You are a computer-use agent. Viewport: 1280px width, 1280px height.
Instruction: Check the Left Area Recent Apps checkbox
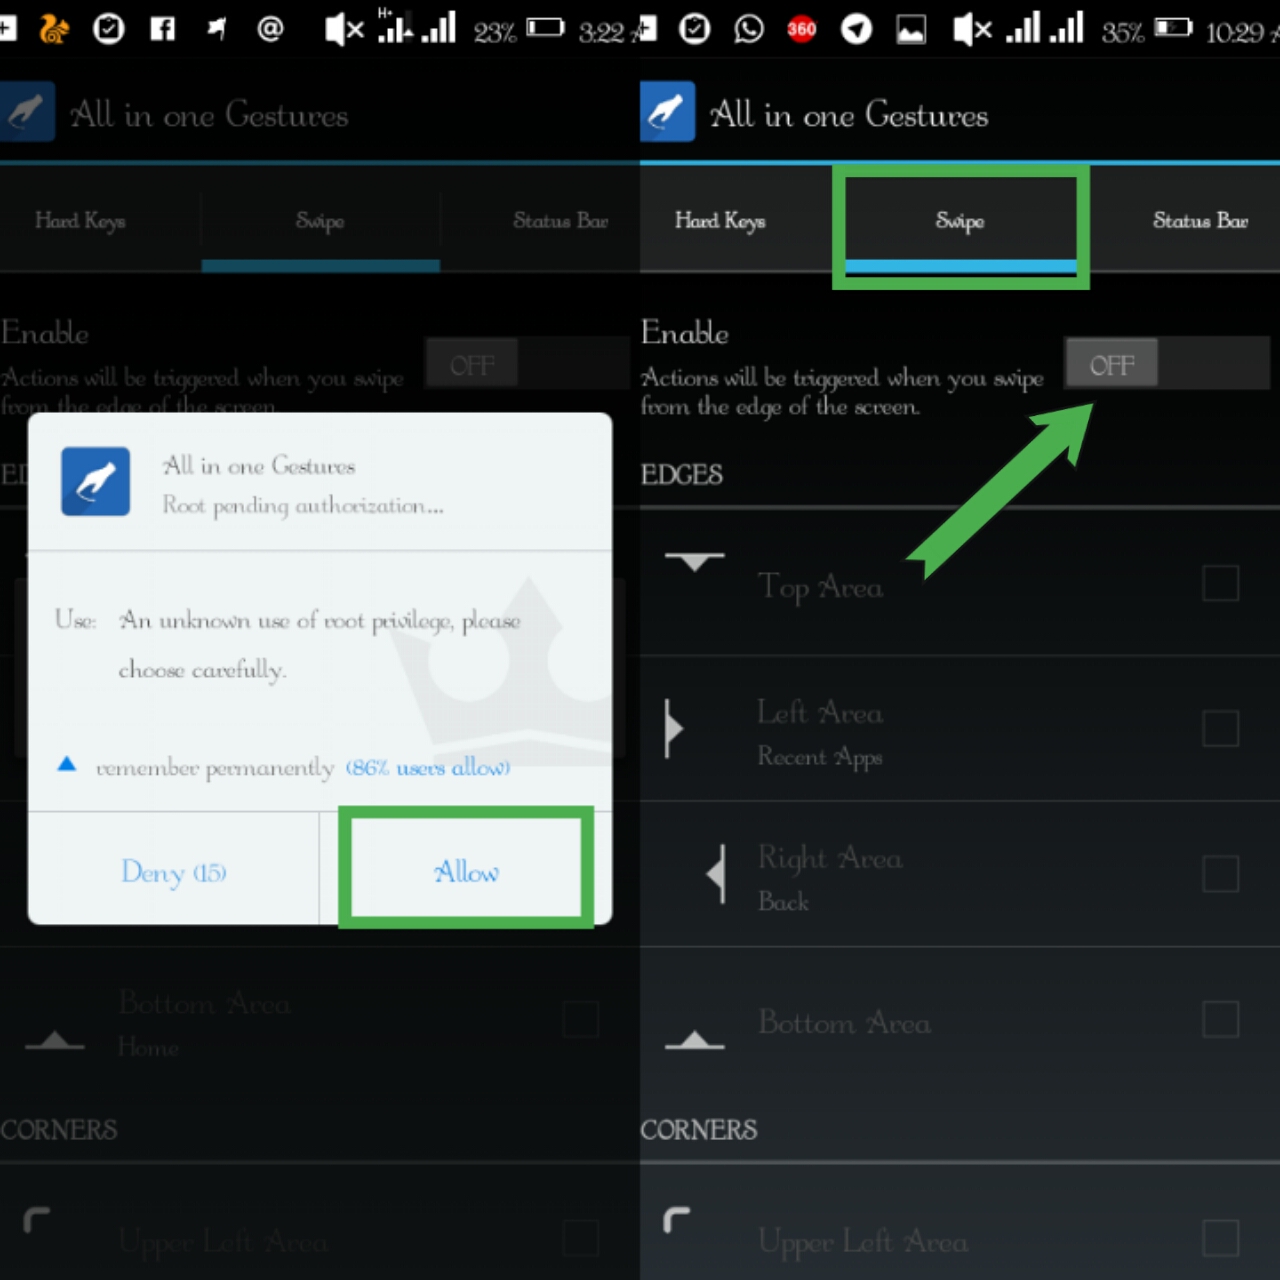pos(1220,728)
